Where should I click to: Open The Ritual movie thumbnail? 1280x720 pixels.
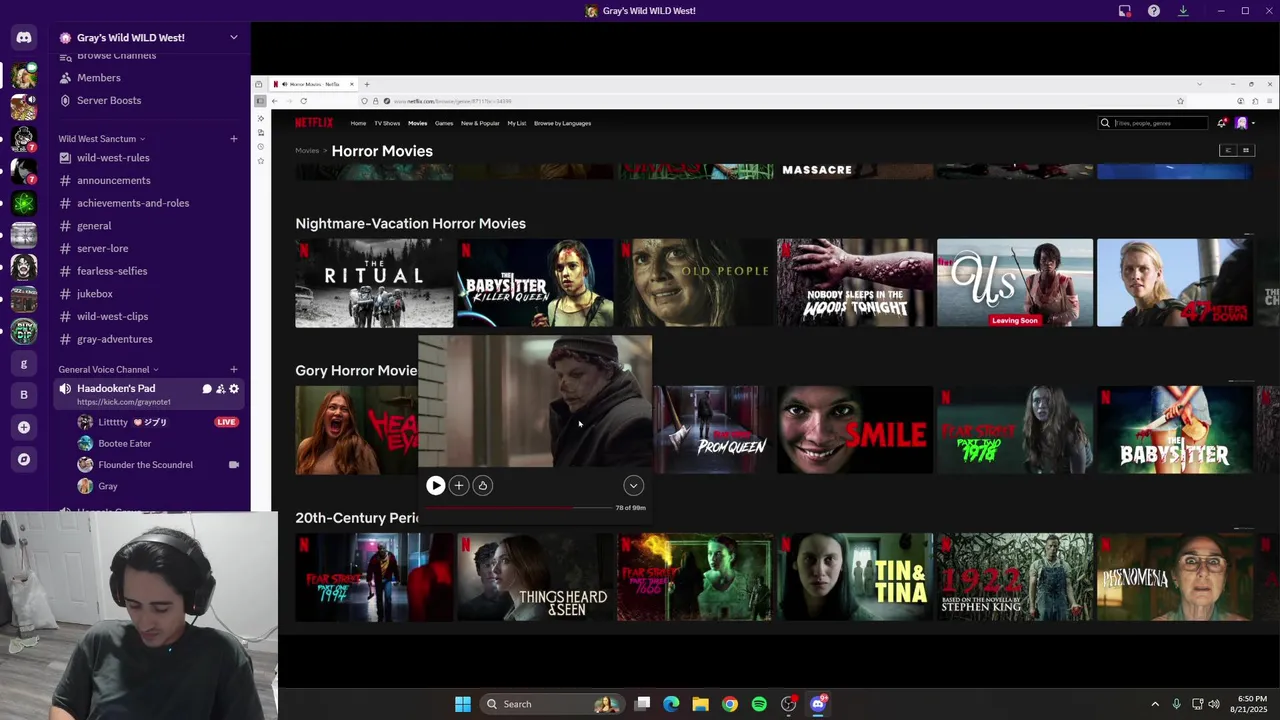[374, 283]
